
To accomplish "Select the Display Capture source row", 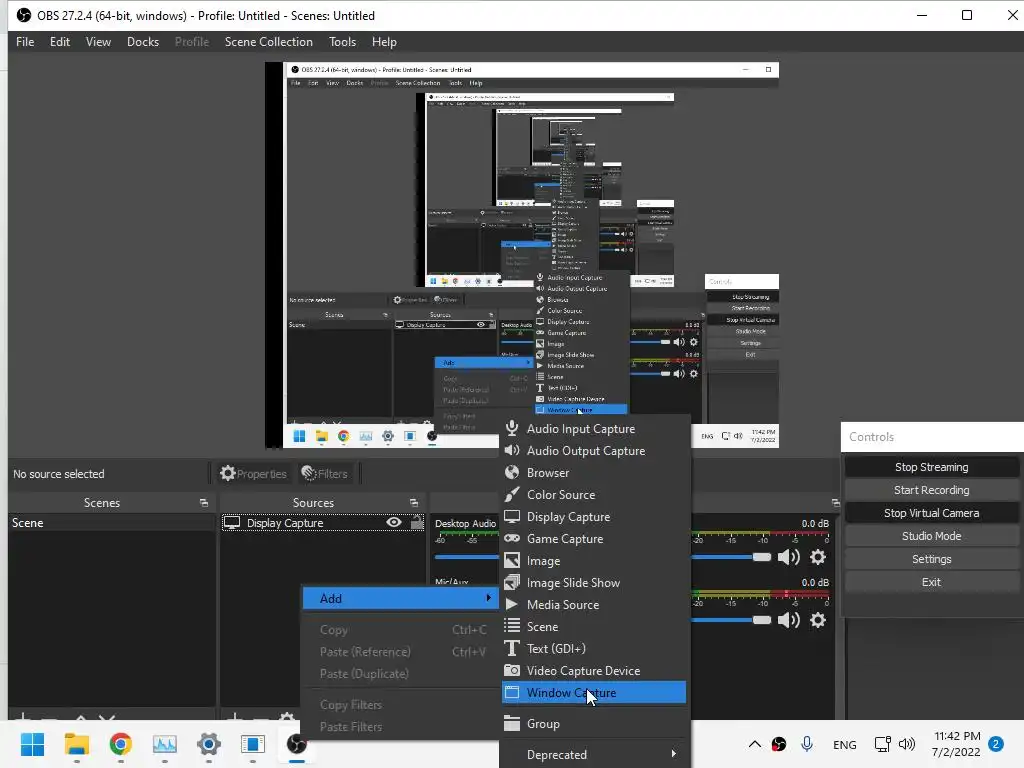I will 323,522.
